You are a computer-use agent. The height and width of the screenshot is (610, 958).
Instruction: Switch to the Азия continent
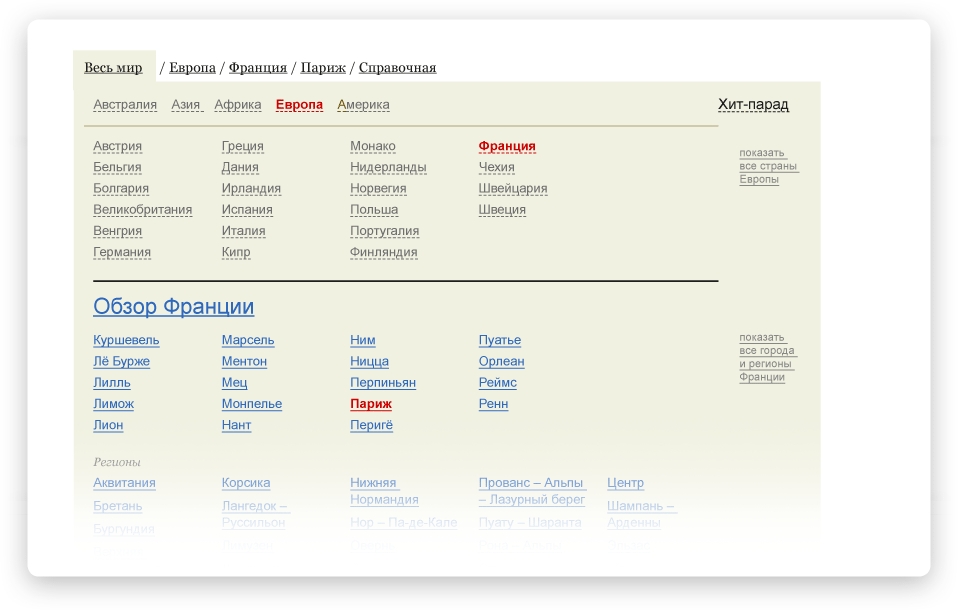coord(186,105)
